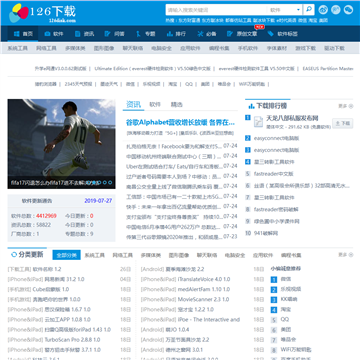Open 排行 menu label in nav bar
Viewport: 360px width, 360px height.
181,34
